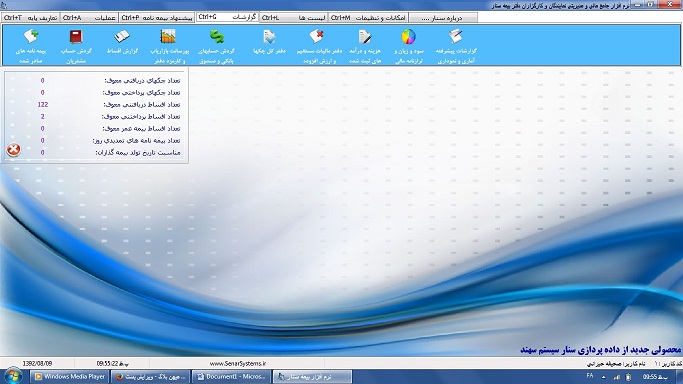This screenshot has width=683, height=384.
Task: Click the user name entry in status bar
Action: click(616, 363)
